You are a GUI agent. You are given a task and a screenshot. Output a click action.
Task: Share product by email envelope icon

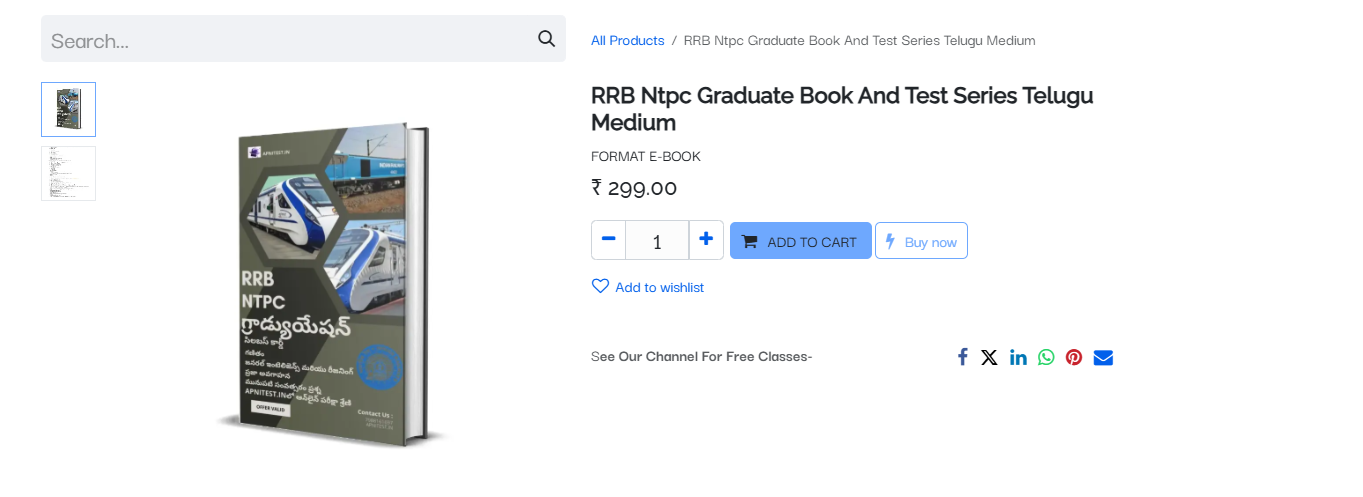tap(1103, 357)
